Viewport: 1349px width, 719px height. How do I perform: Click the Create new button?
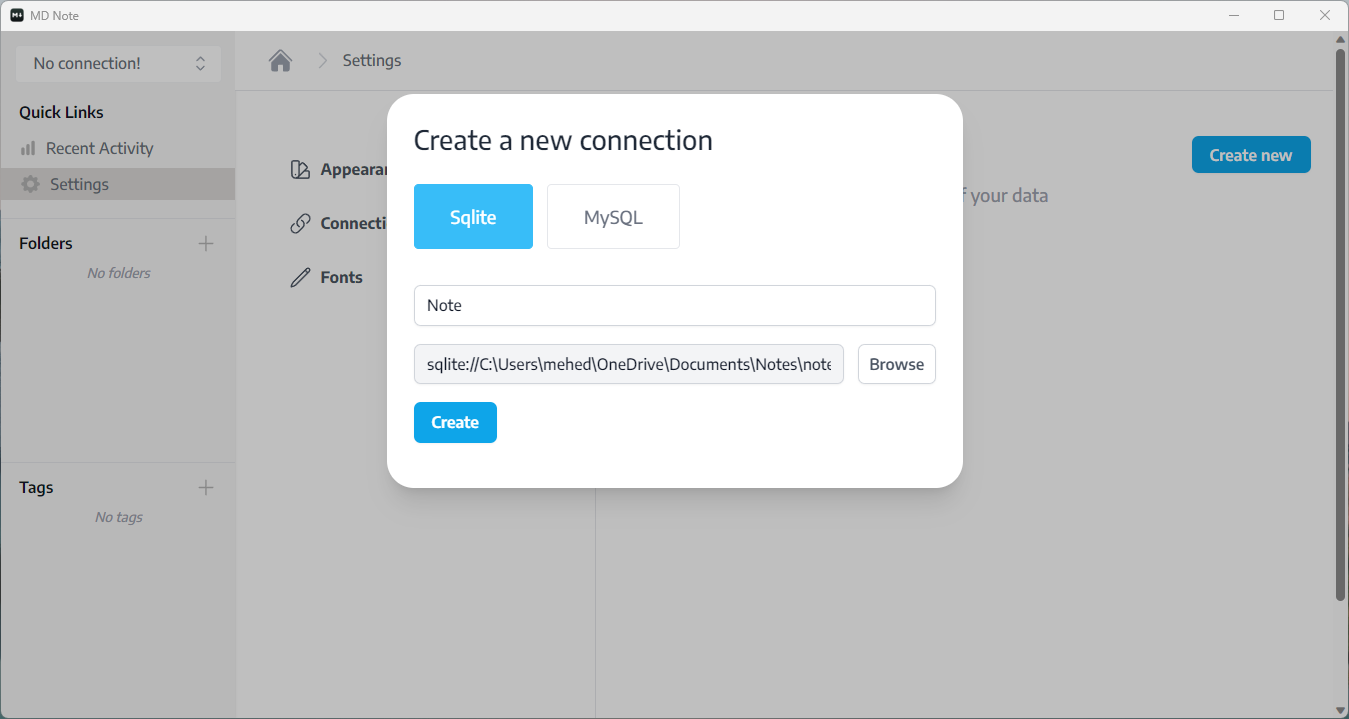pyautogui.click(x=1250, y=155)
